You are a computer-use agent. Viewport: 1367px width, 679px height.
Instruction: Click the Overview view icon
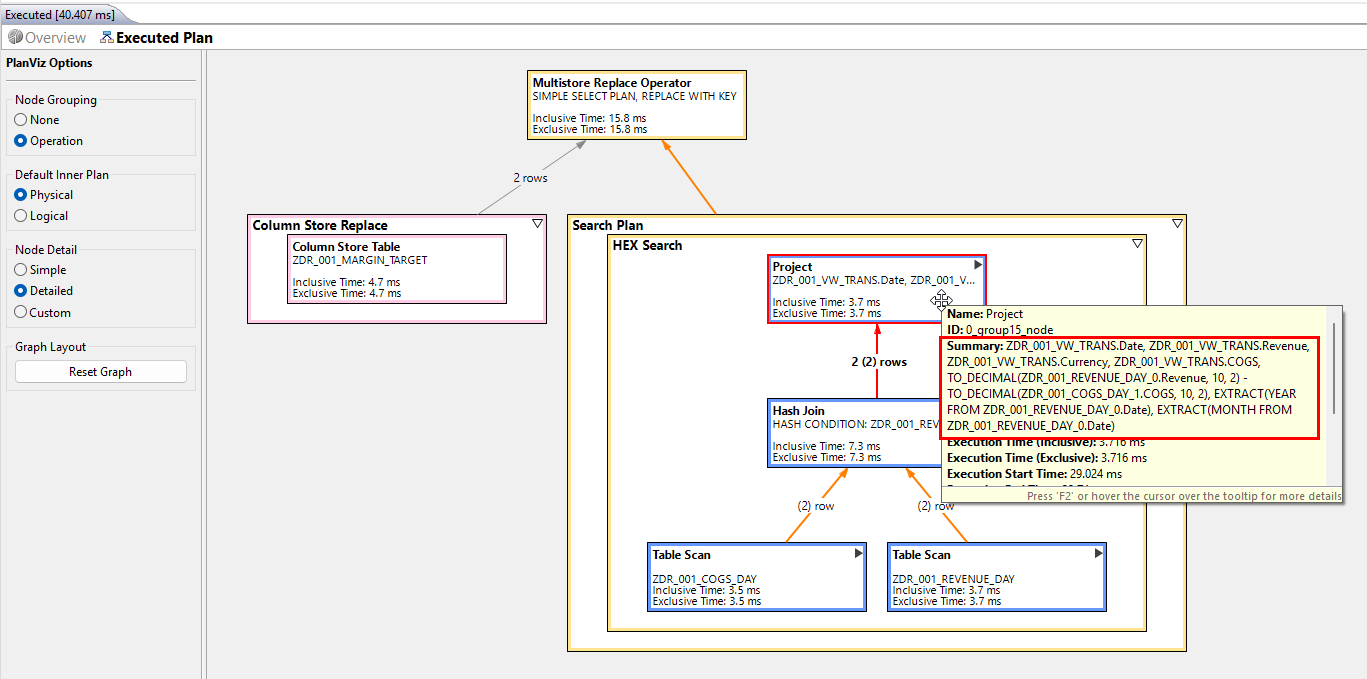point(14,37)
